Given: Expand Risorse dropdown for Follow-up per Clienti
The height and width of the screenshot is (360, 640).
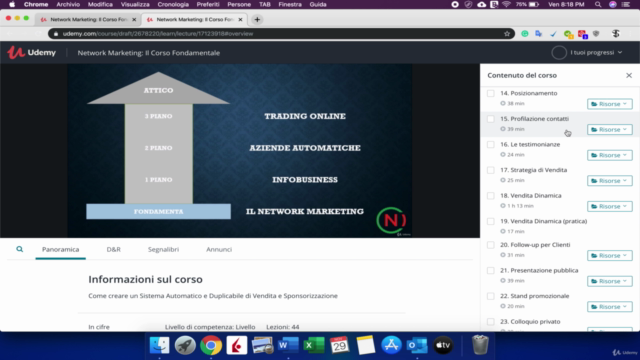Looking at the screenshot, I should tap(609, 256).
